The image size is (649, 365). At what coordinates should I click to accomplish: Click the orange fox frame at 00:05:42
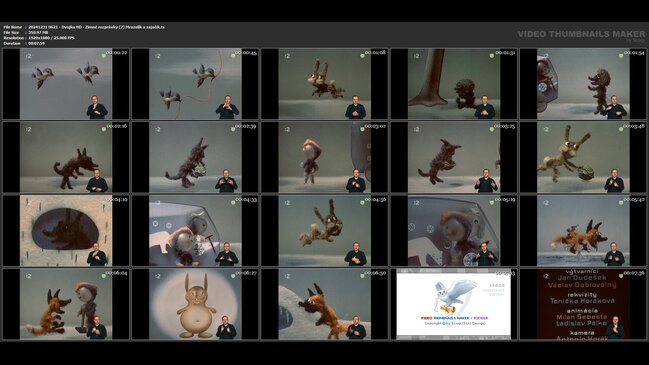click(x=583, y=231)
